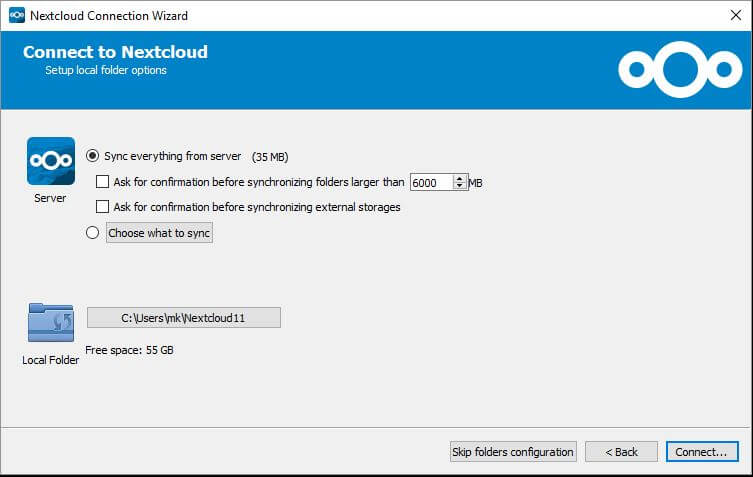
Task: Open the Choose what to sync button
Action: pos(159,233)
